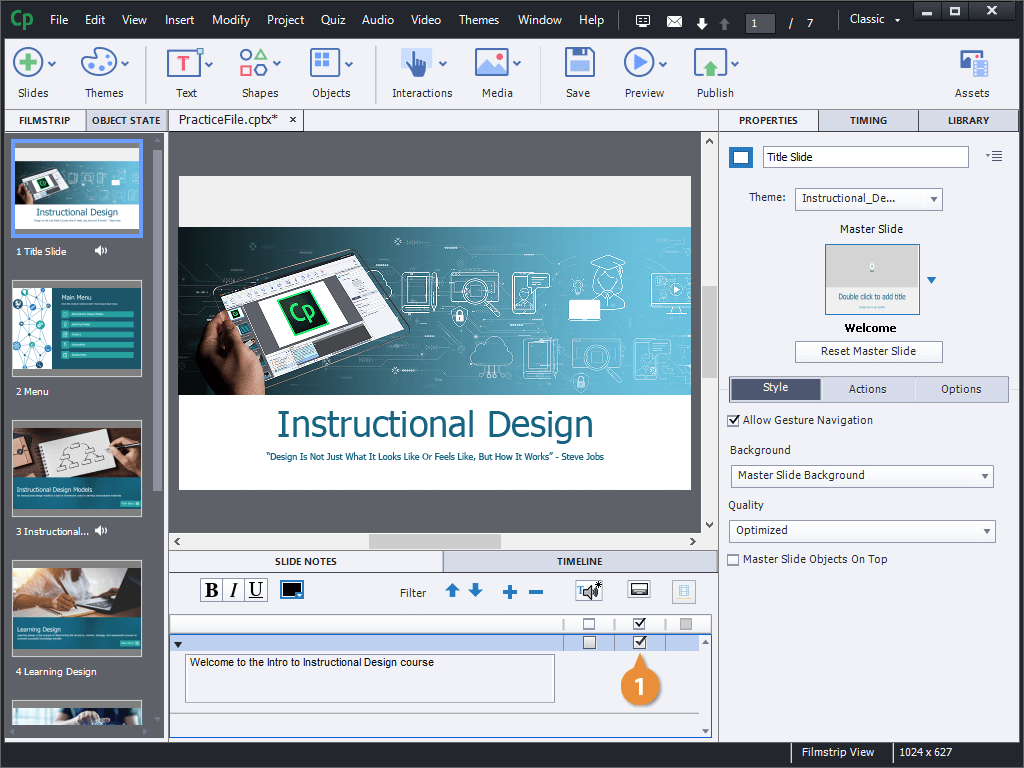Open the Assets panel icon
The width and height of the screenshot is (1024, 768).
972,63
